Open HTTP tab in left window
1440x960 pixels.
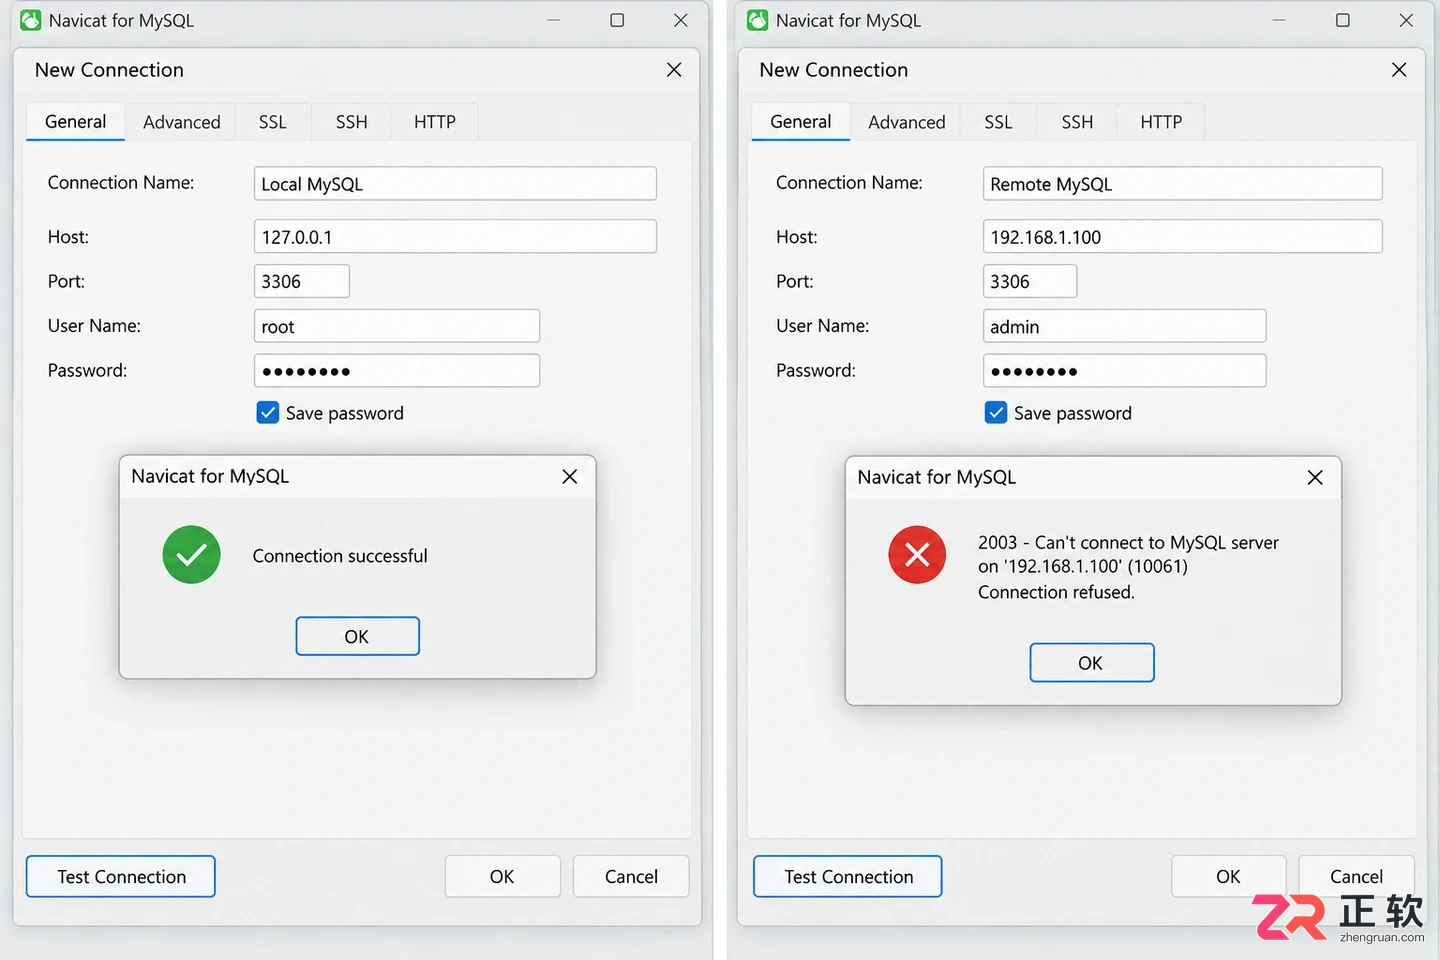click(x=434, y=122)
